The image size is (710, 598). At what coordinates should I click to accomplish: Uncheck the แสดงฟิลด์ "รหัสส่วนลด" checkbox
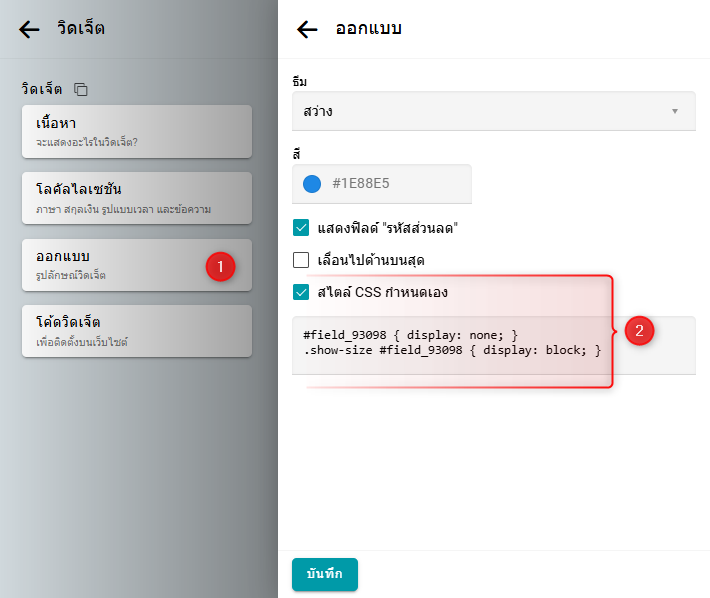tap(301, 228)
